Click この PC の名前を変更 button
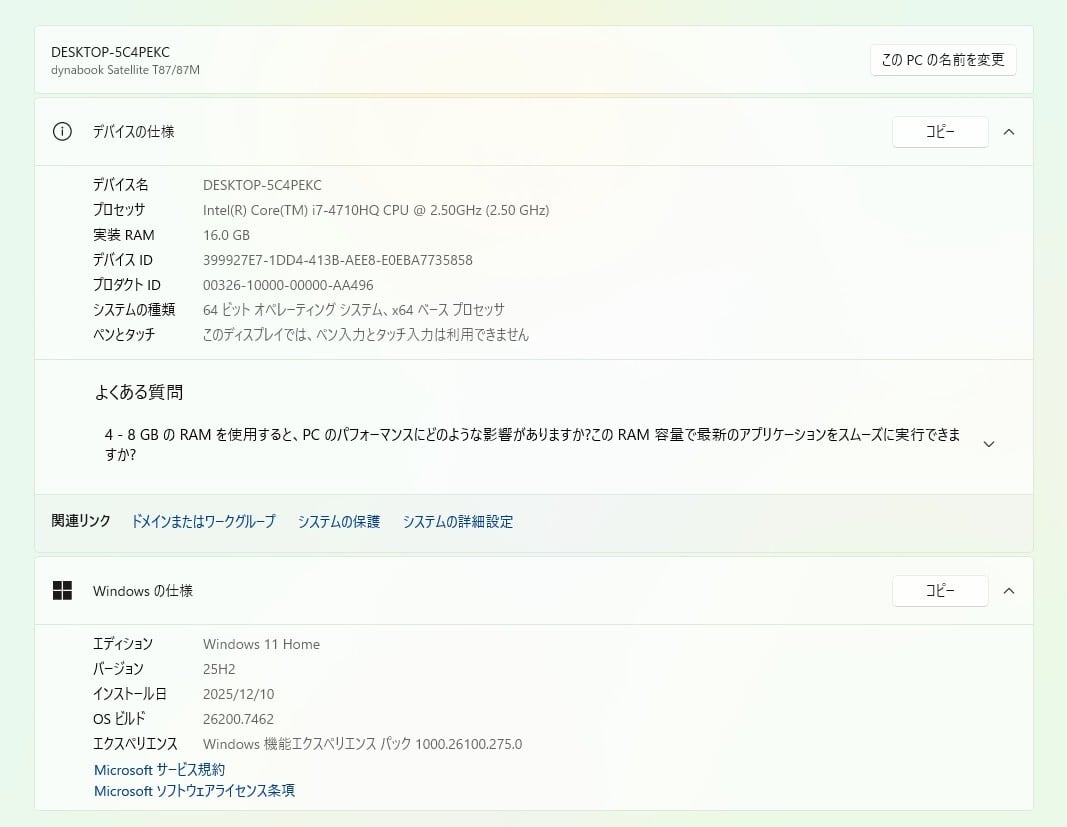1067x827 pixels. (x=942, y=60)
